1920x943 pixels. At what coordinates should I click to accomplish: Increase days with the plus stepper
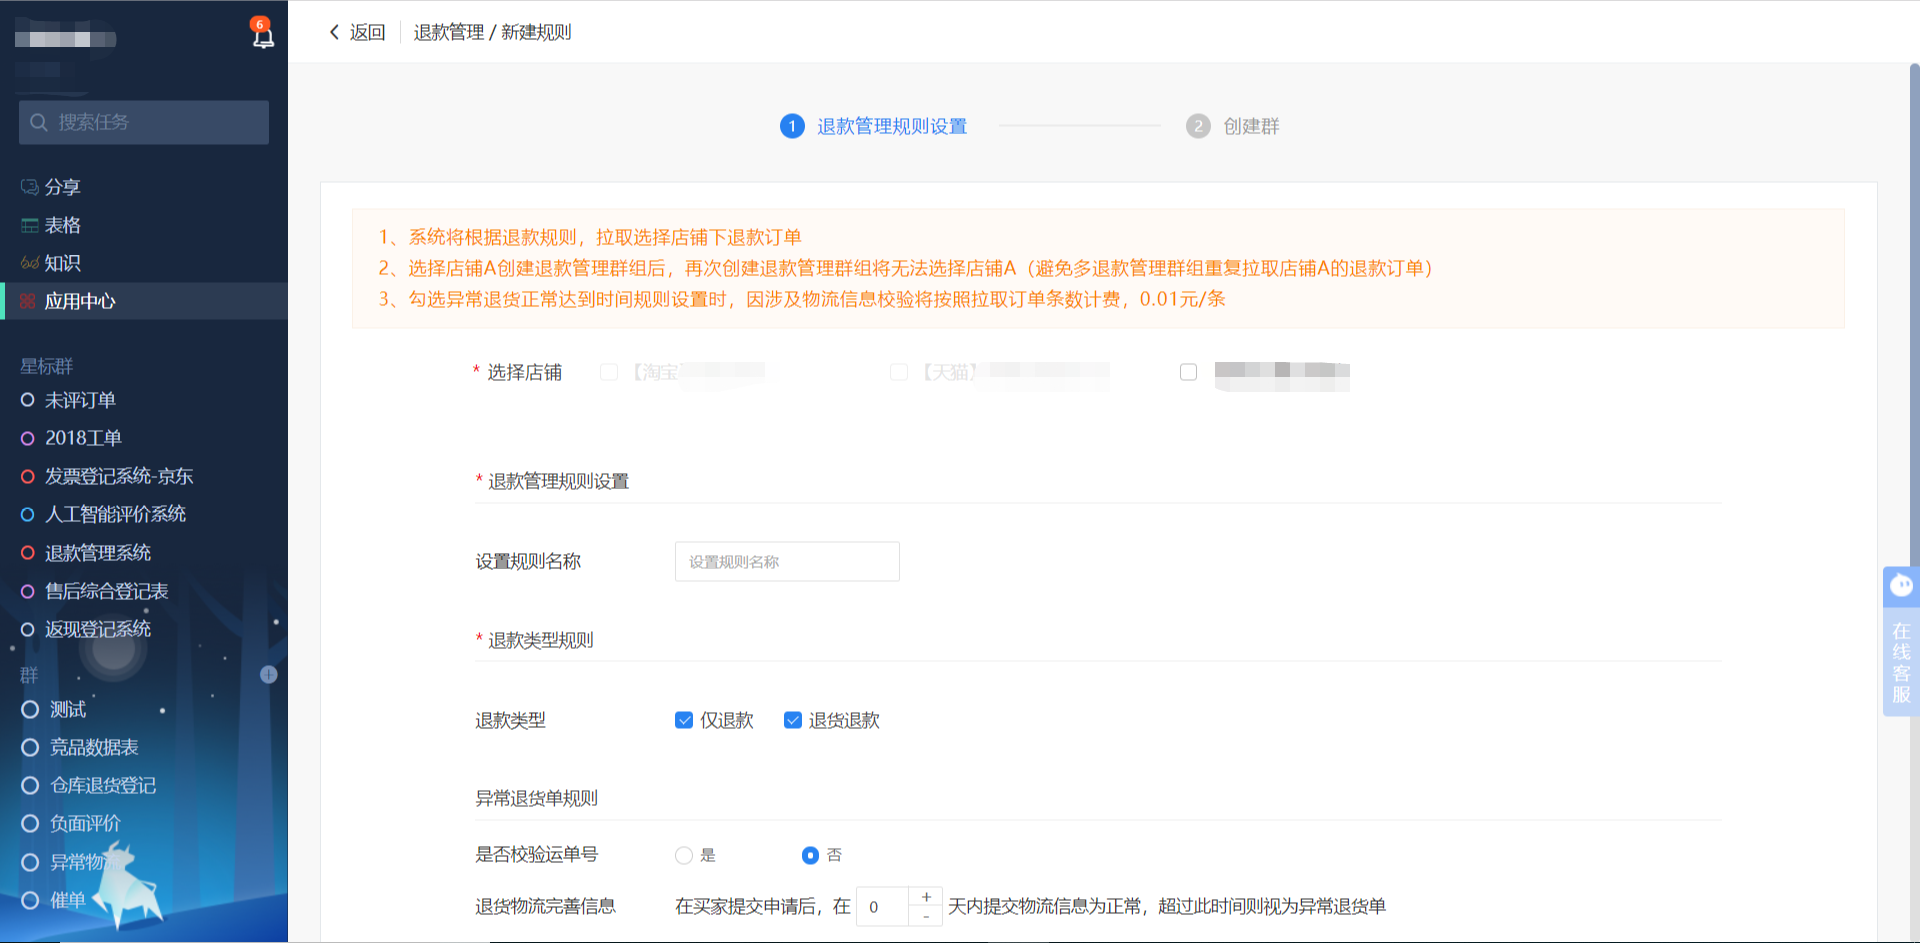pos(926,897)
